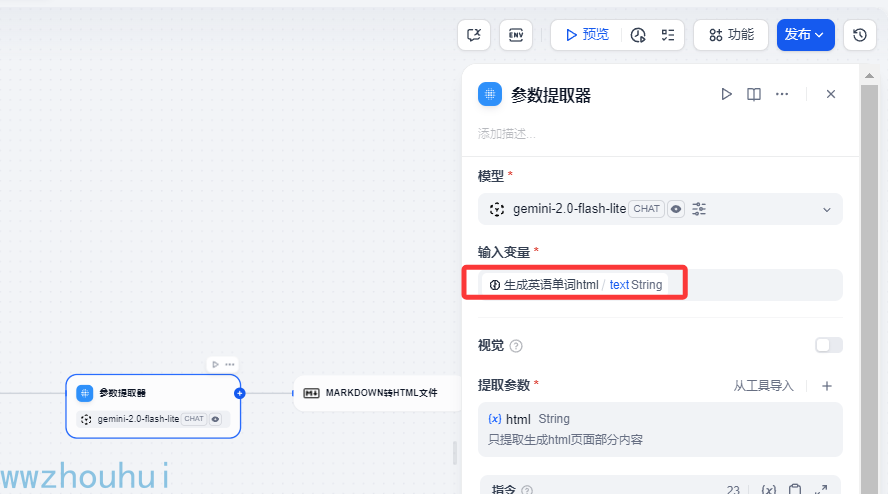Open help book icon in panel header

tap(754, 94)
